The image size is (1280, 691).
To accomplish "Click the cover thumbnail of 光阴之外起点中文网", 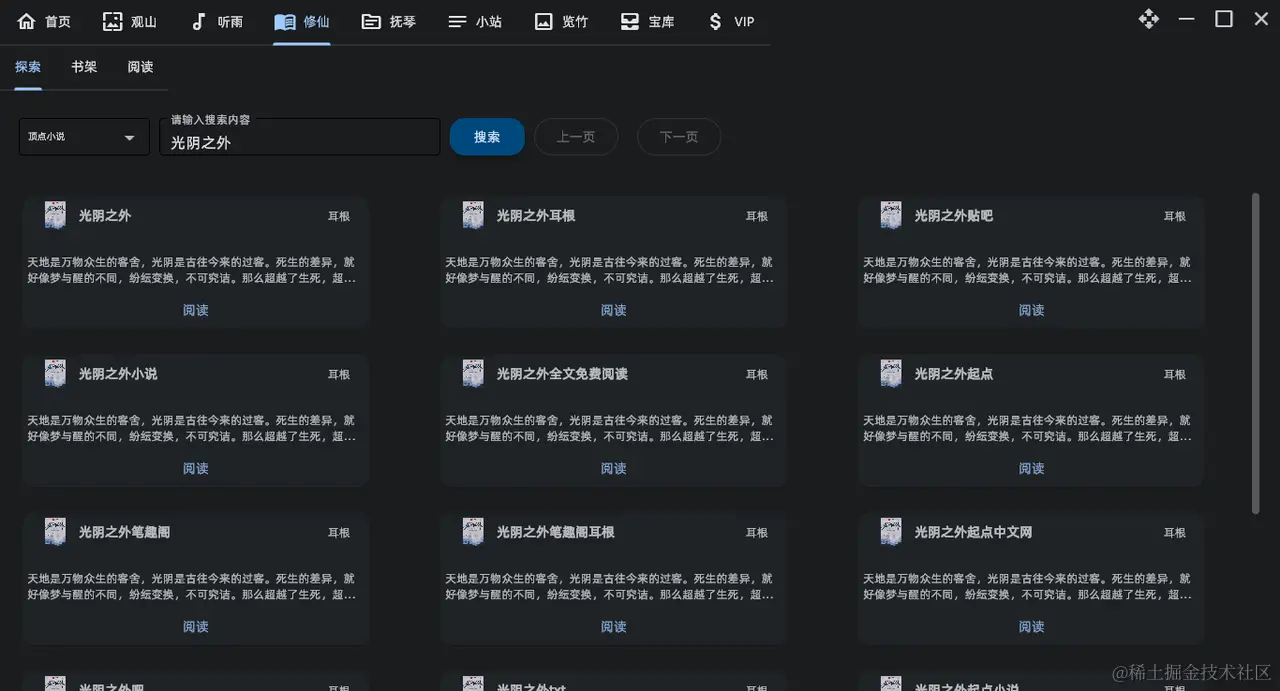I will [x=891, y=531].
